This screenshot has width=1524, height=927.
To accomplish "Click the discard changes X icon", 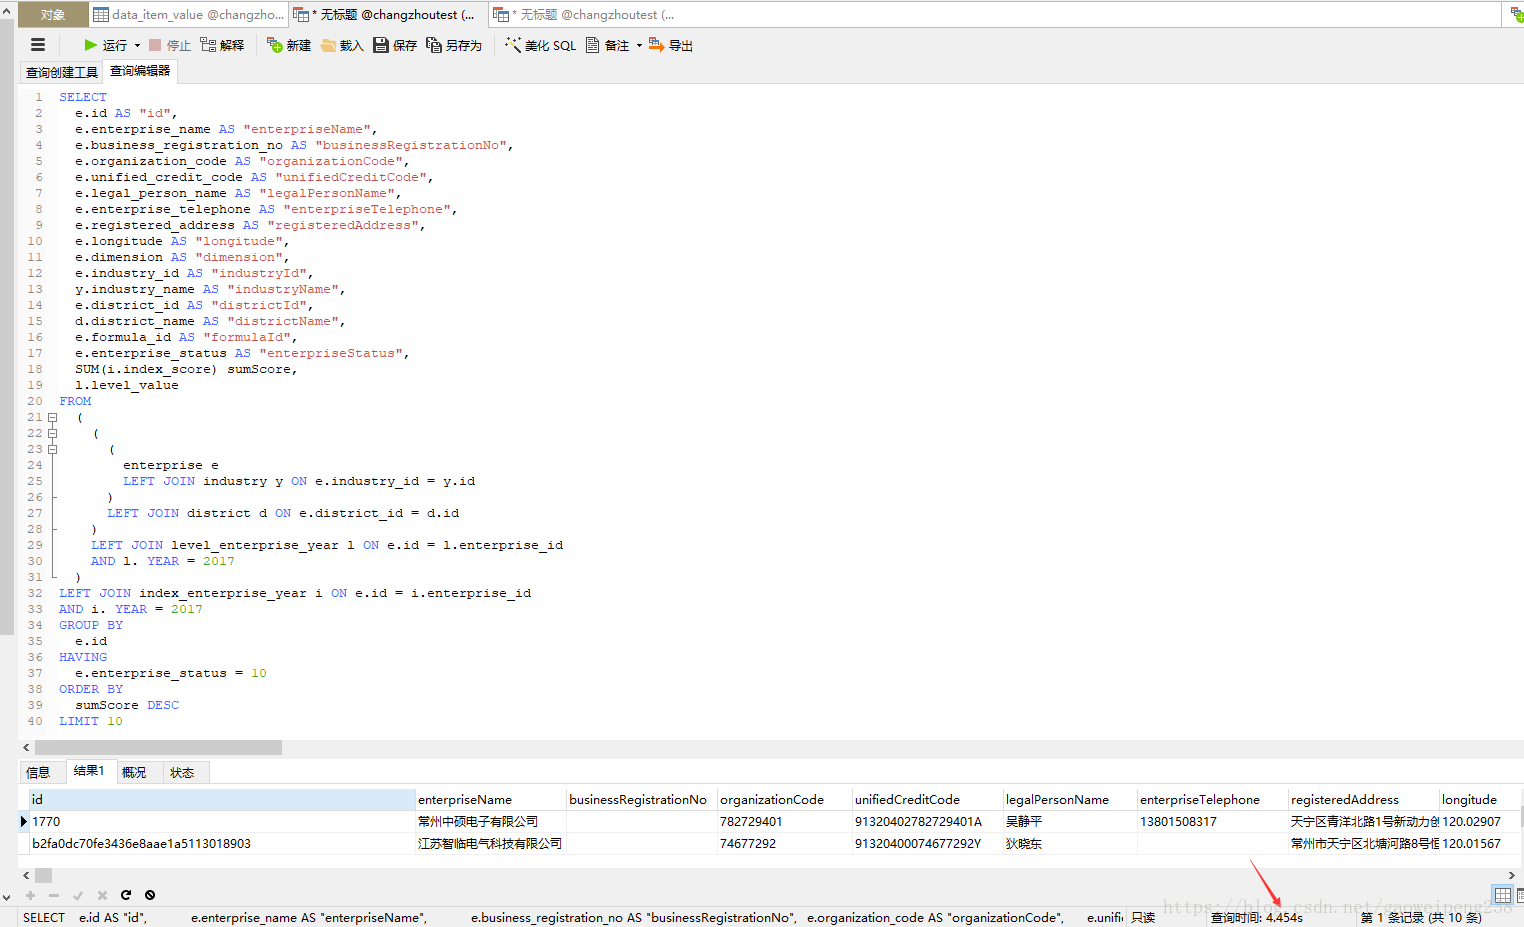I will 102,895.
